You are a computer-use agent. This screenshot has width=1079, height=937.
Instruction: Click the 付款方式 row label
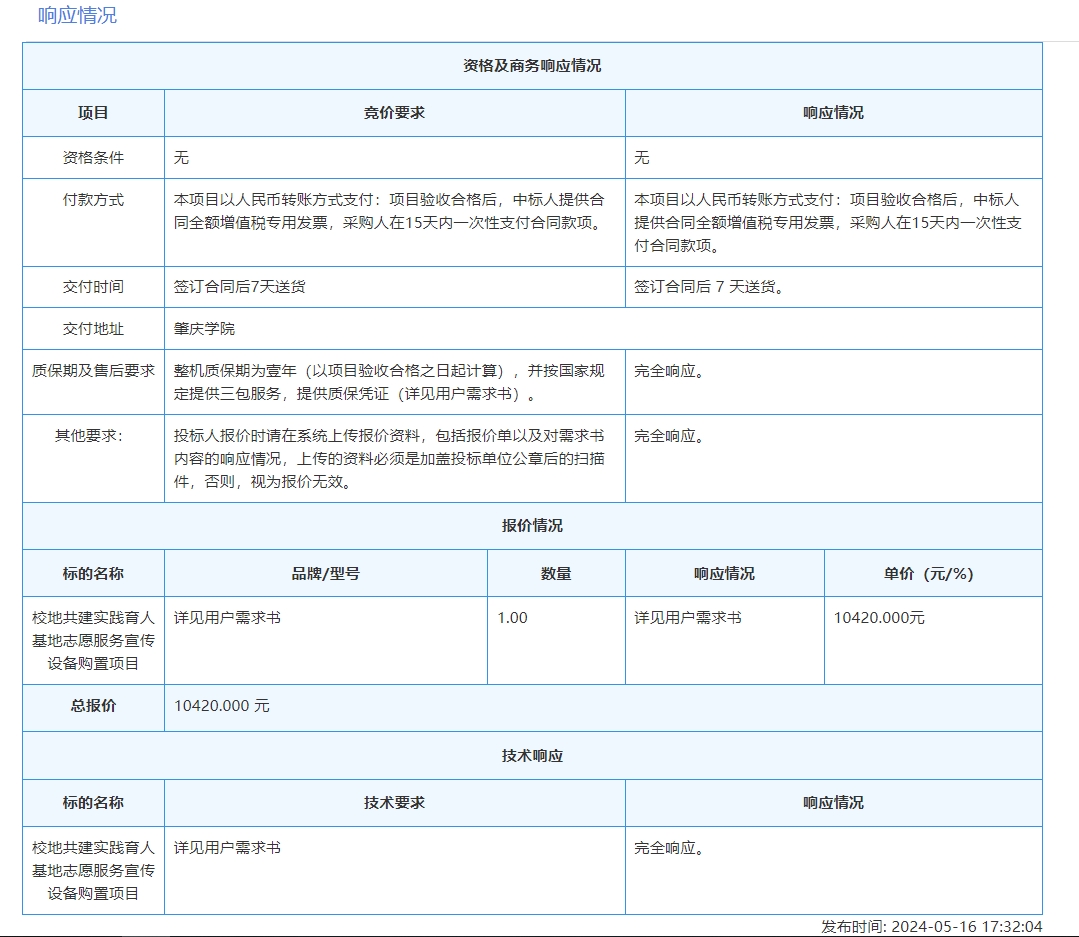93,199
